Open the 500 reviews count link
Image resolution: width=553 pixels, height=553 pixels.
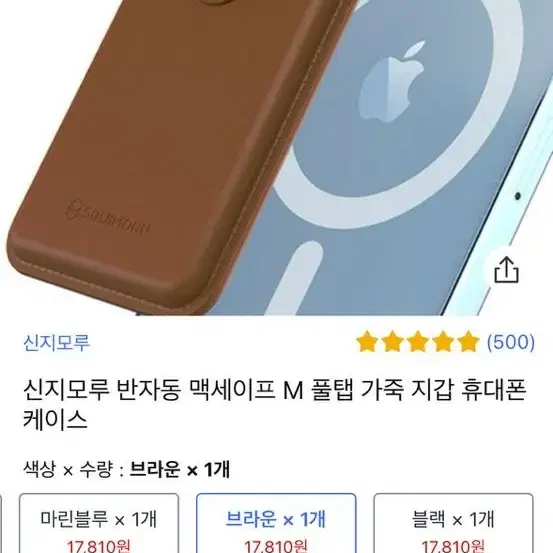pyautogui.click(x=511, y=342)
